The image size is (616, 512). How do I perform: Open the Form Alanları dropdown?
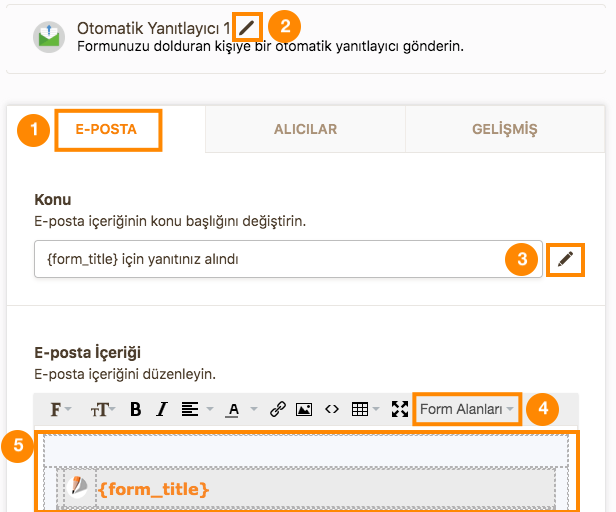(467, 409)
